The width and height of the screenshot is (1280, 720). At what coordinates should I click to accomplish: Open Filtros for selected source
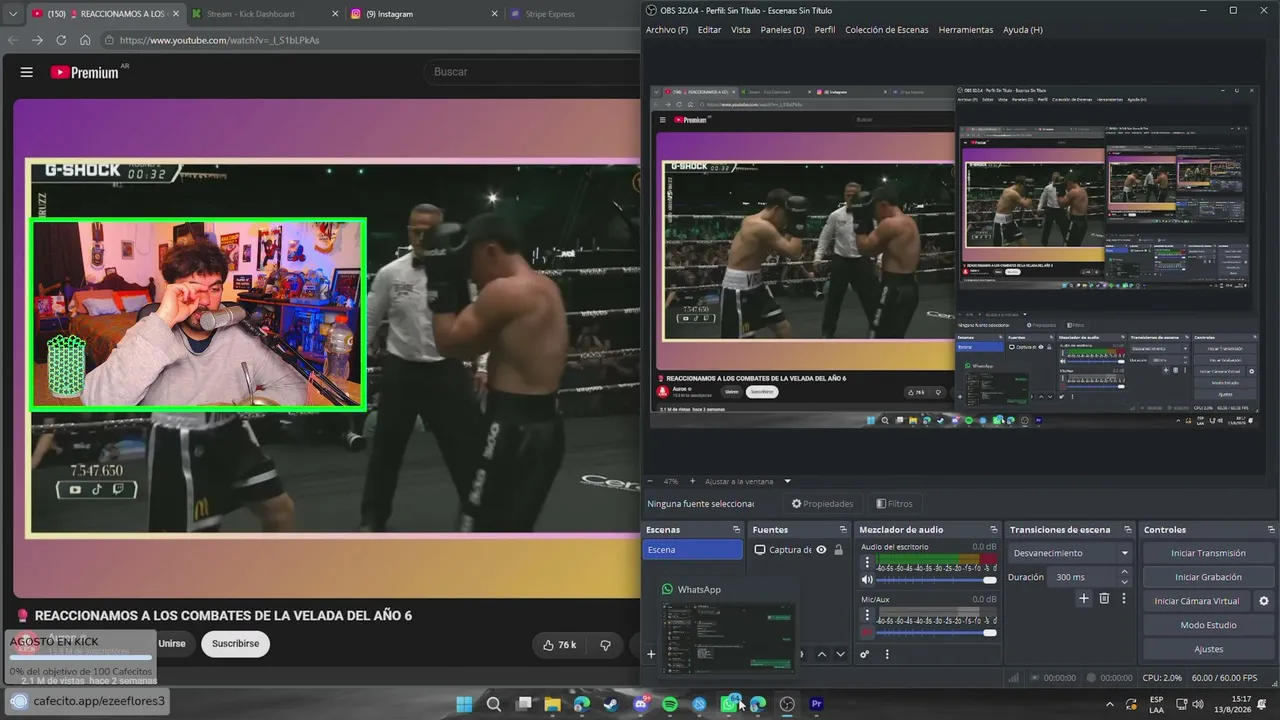894,504
